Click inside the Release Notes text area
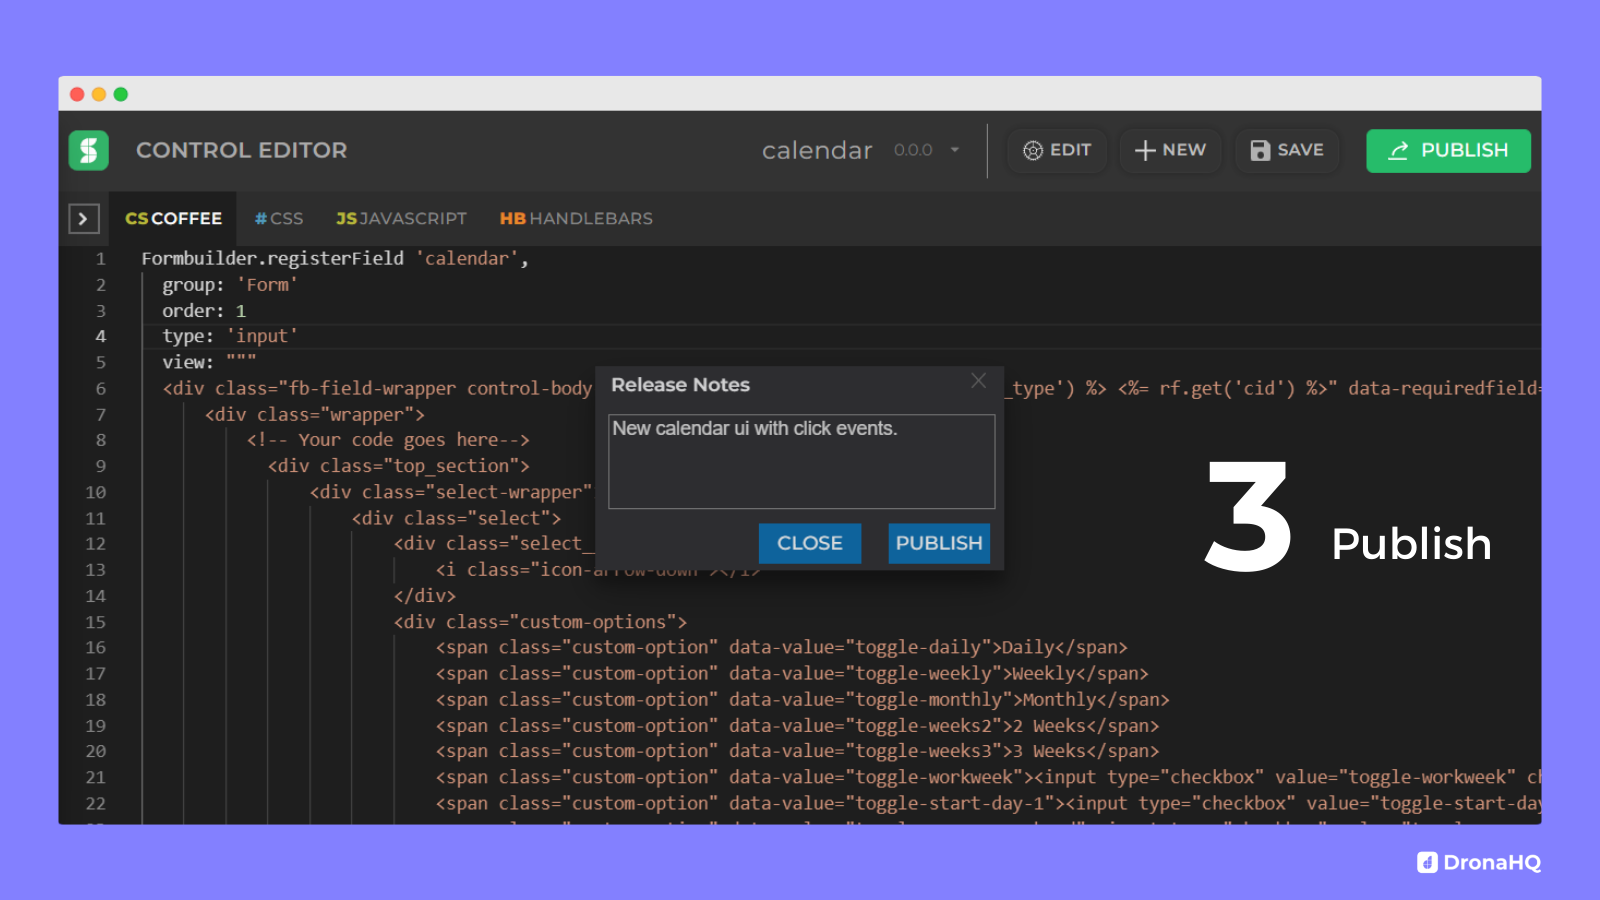Image resolution: width=1600 pixels, height=900 pixels. (801, 462)
